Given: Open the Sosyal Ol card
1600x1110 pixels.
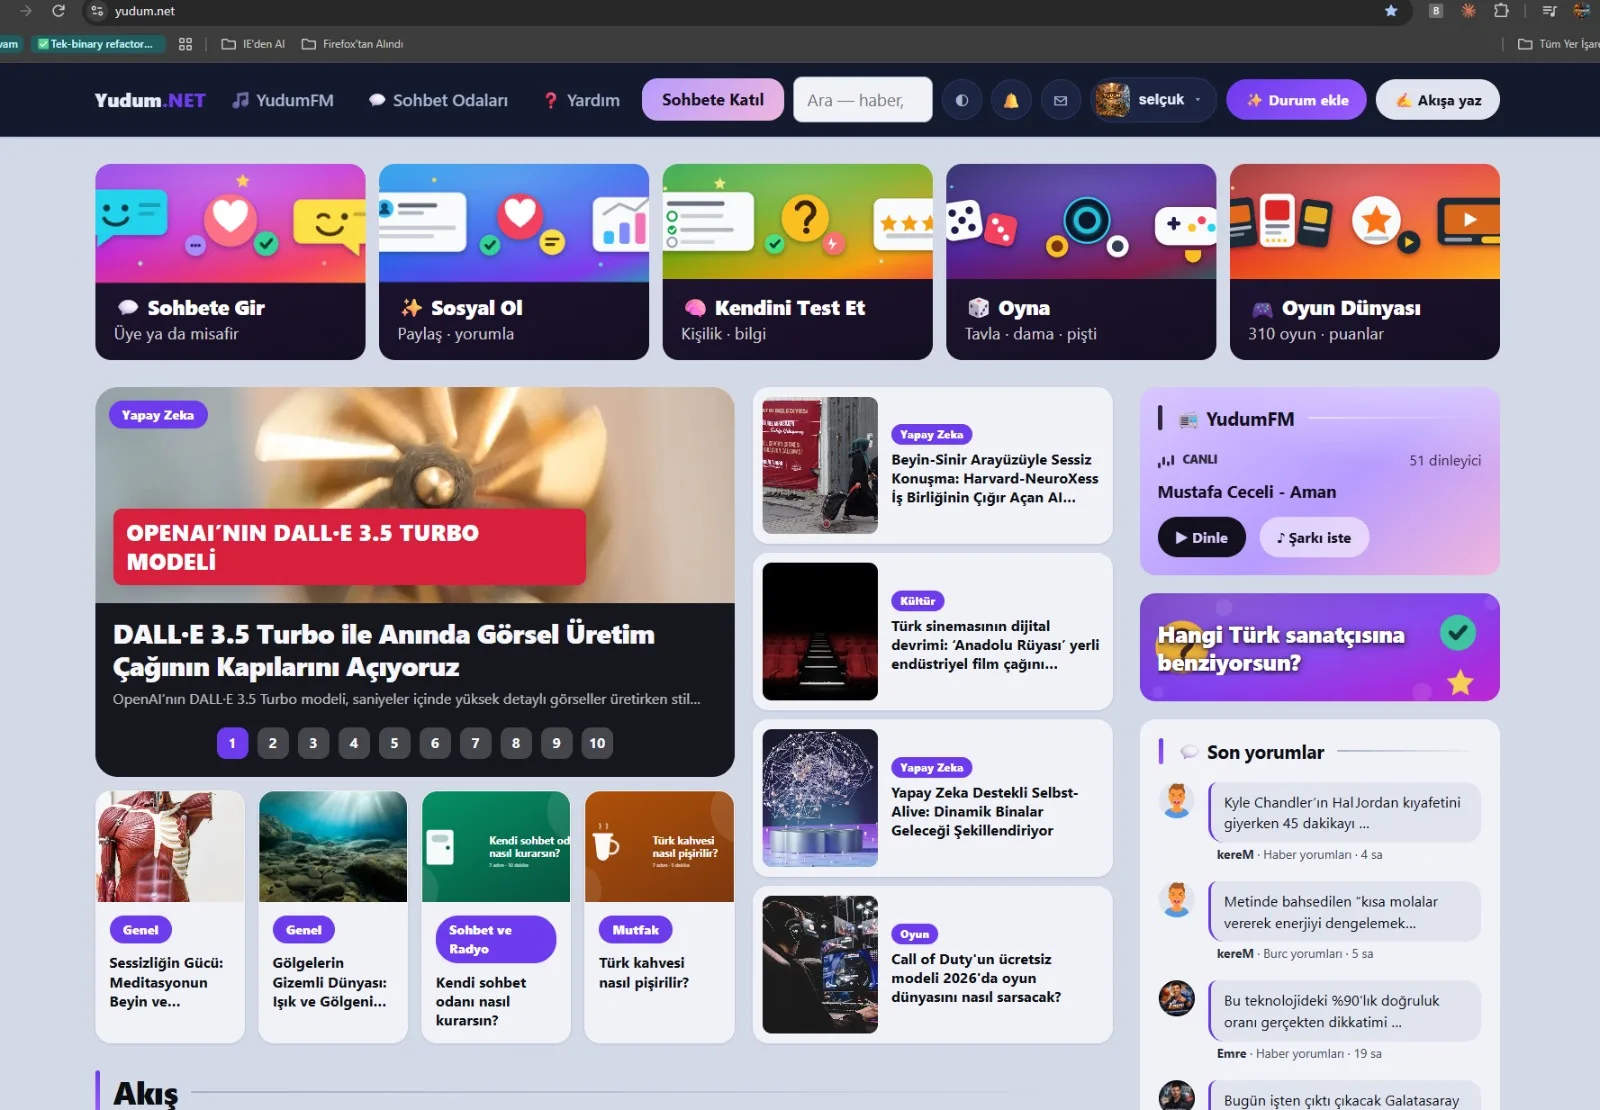Looking at the screenshot, I should click(x=514, y=262).
